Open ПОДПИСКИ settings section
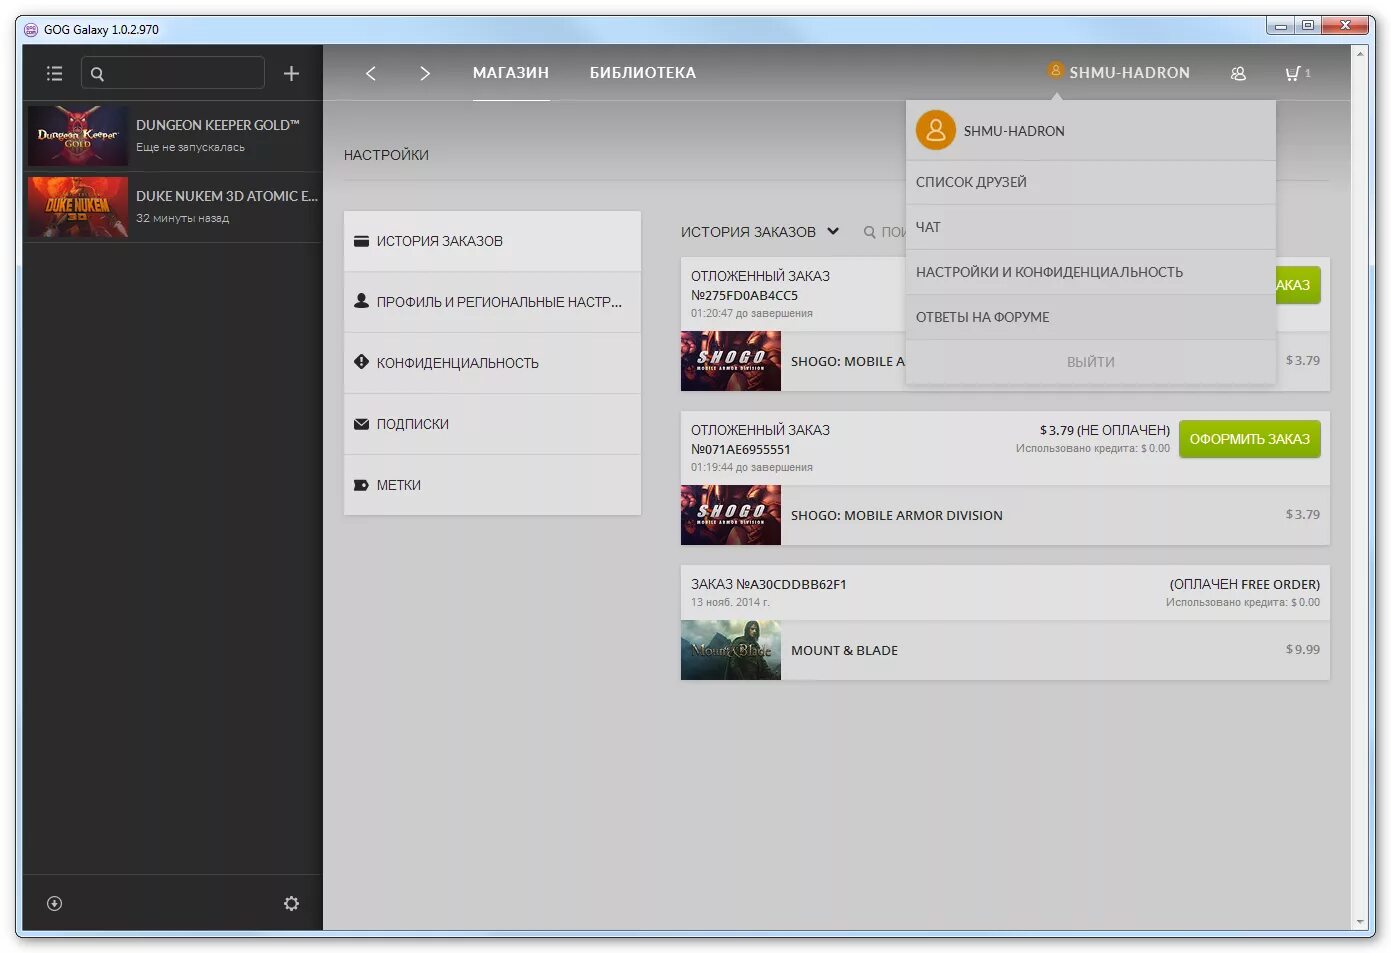The height and width of the screenshot is (953, 1391). point(492,424)
